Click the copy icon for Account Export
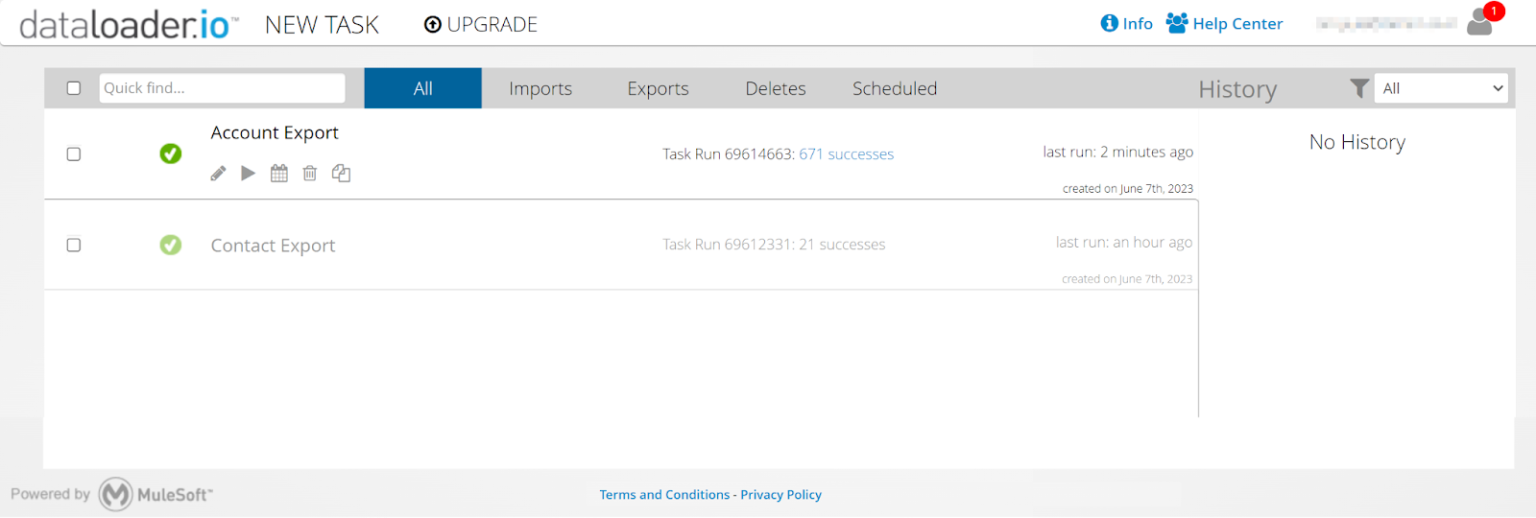The width and height of the screenshot is (1536, 518). tap(341, 174)
